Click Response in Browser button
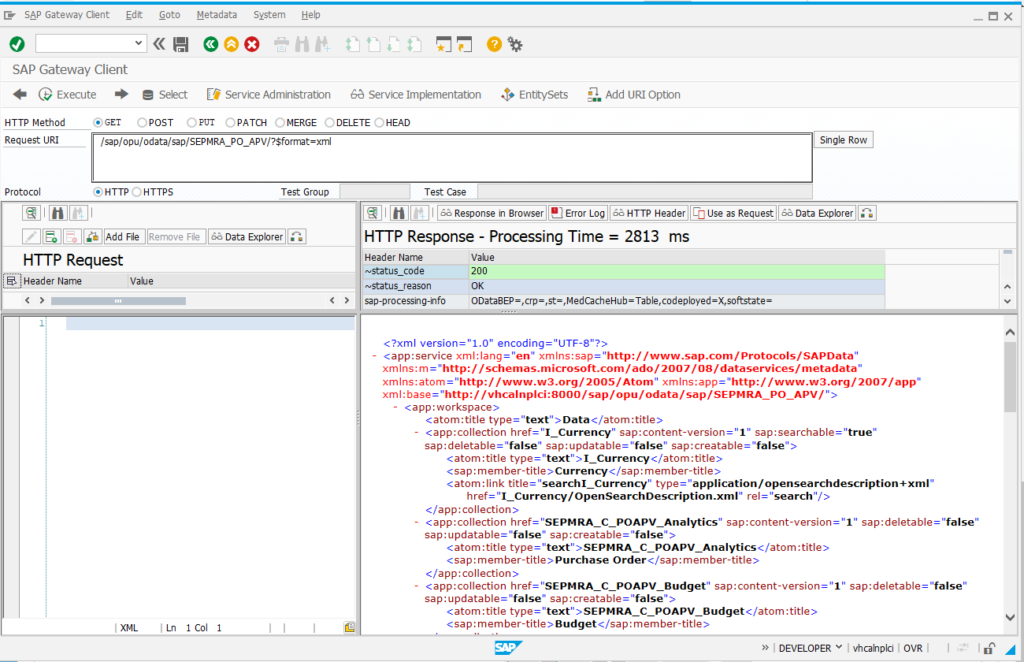 coord(492,213)
